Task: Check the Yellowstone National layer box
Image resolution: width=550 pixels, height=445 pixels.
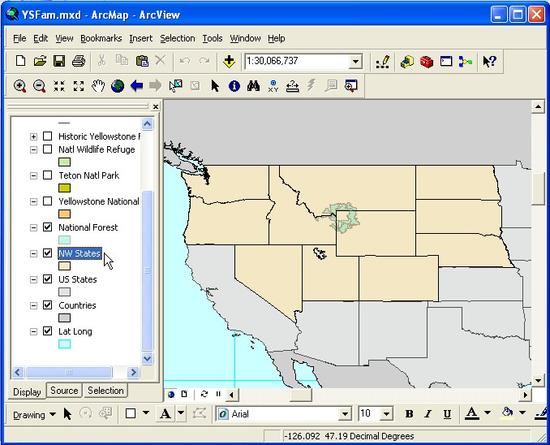Action: pos(47,201)
